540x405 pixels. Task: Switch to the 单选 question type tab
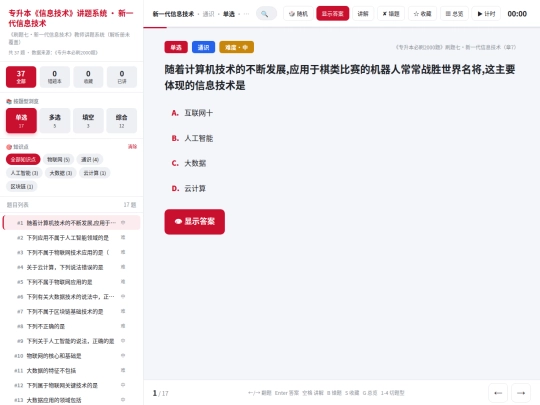click(x=21, y=121)
